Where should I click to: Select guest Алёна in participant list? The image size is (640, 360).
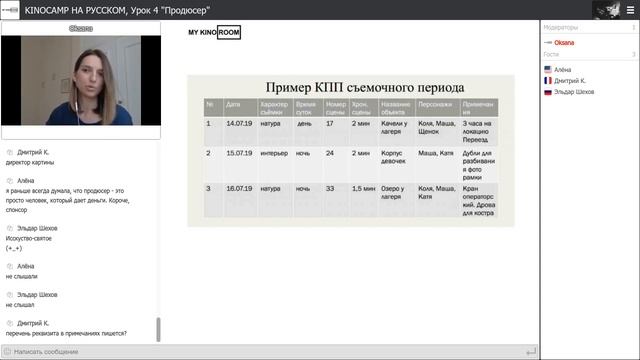coord(562,70)
